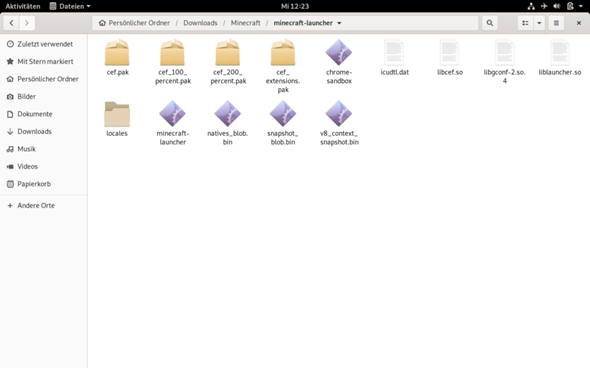
Task: Select the chrome-sandbox executable icon
Action: coord(339,52)
